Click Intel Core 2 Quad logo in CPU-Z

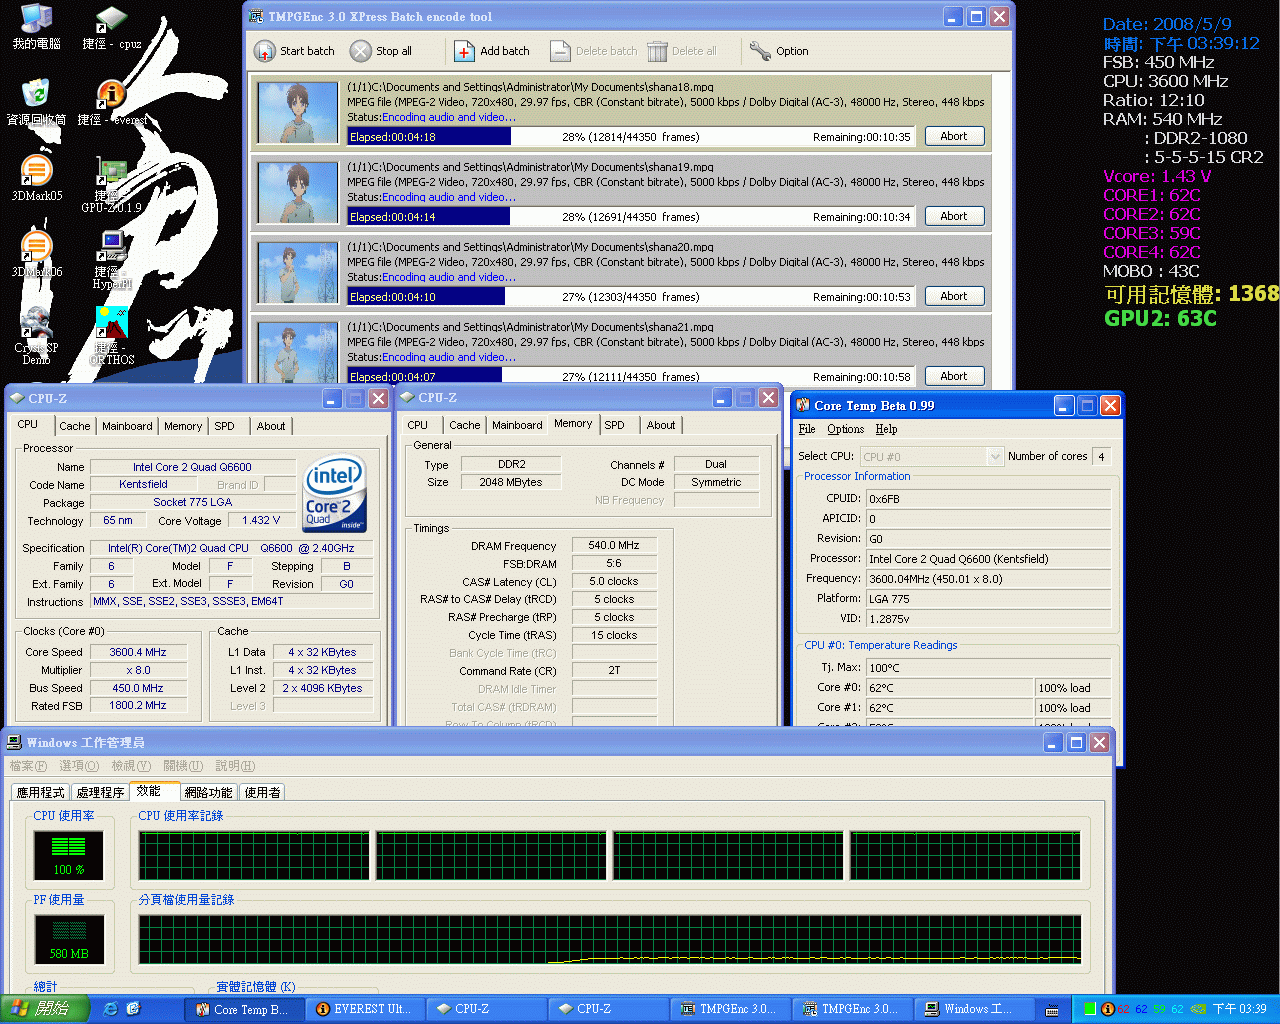tap(335, 495)
